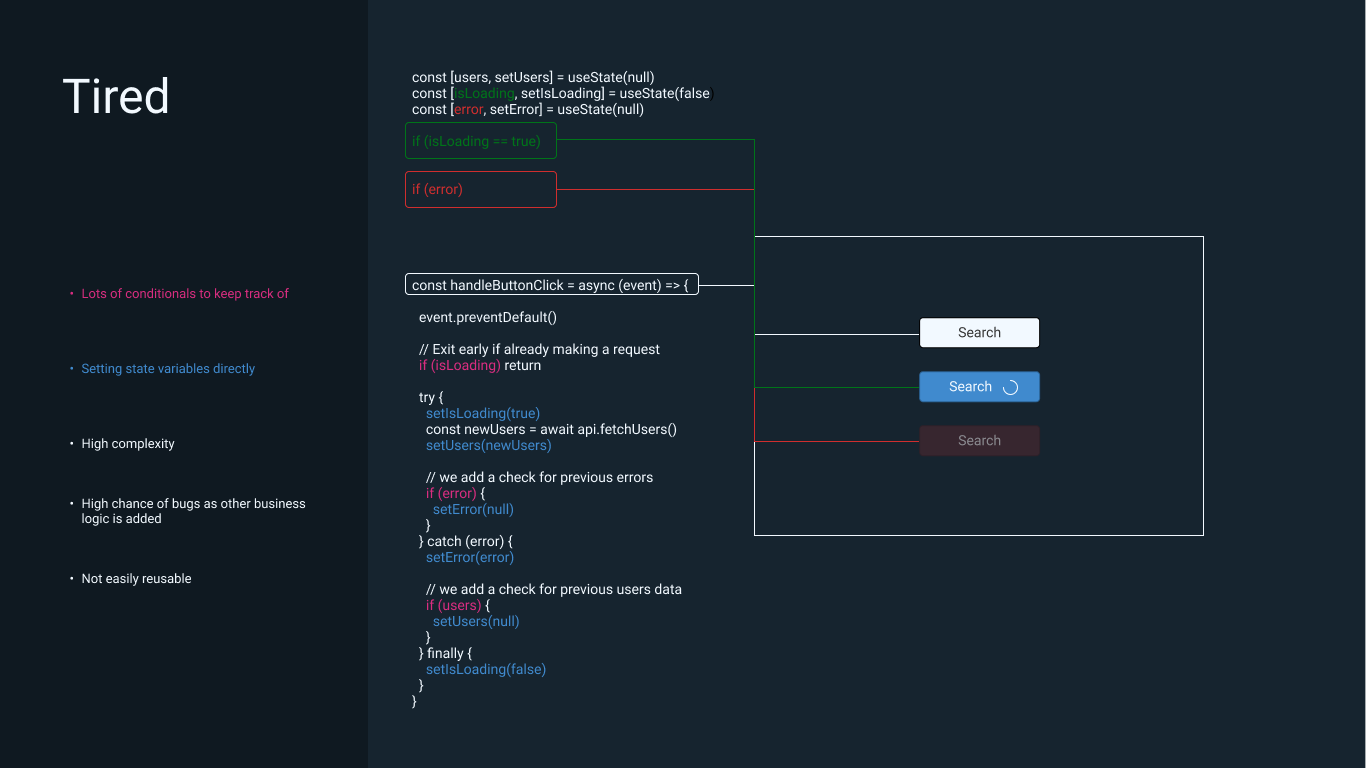
Task: Click code line "setIsLoading(false)"
Action: 486,669
